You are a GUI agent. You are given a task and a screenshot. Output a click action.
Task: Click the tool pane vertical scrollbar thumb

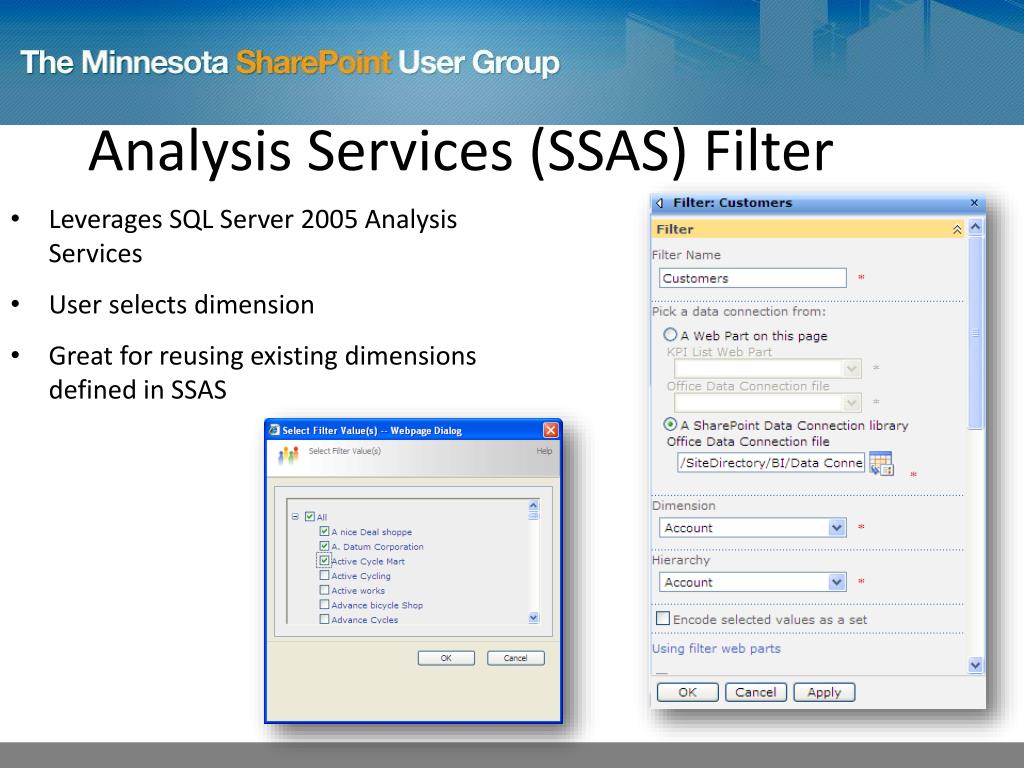coord(976,333)
